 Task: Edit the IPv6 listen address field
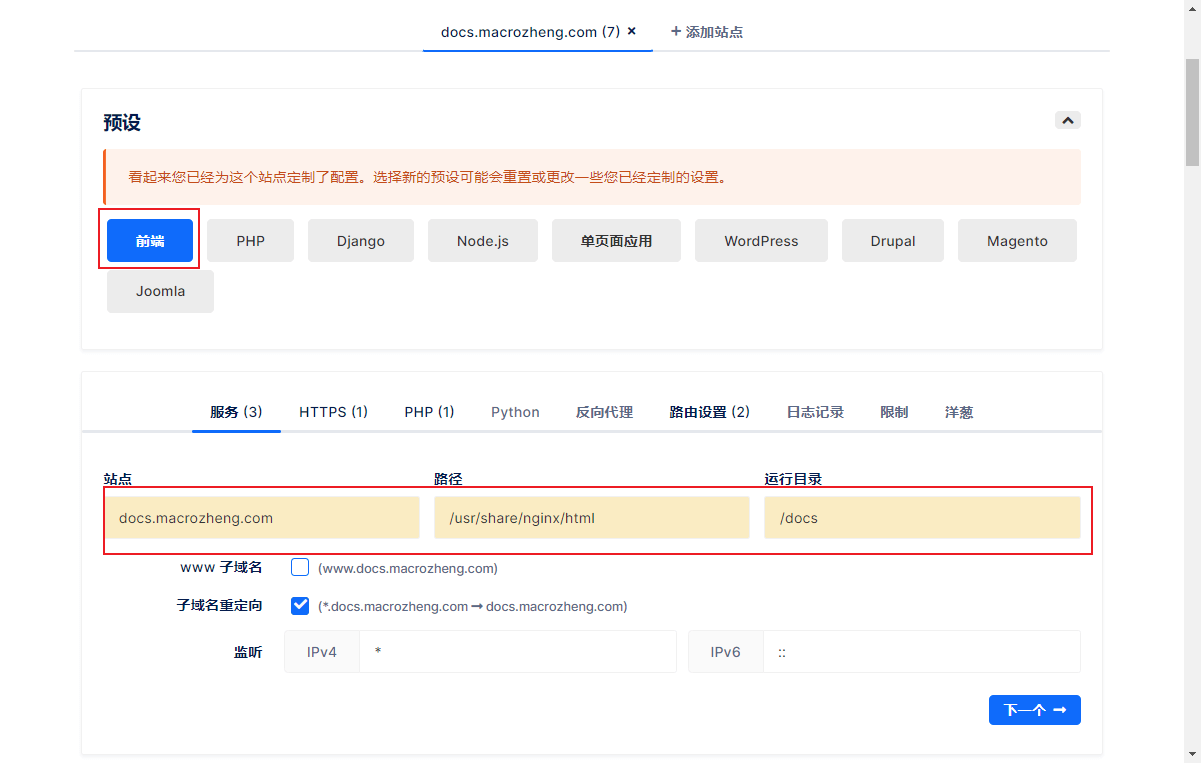[x=921, y=652]
